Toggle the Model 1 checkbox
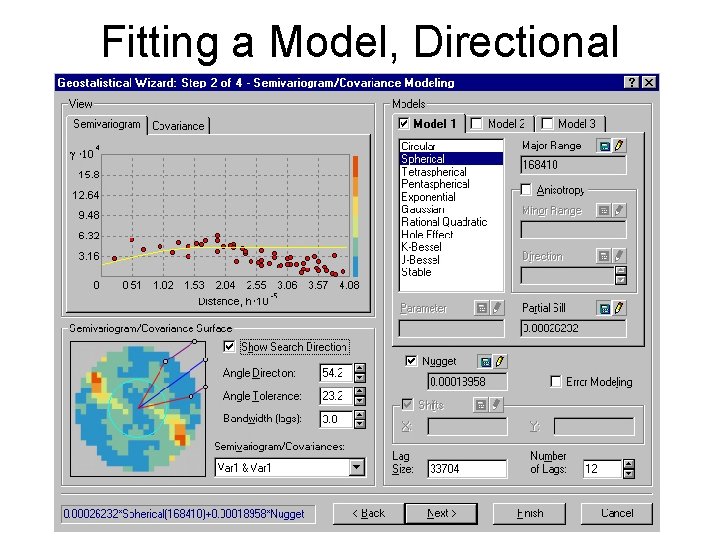The width and height of the screenshot is (720, 540). (x=404, y=124)
